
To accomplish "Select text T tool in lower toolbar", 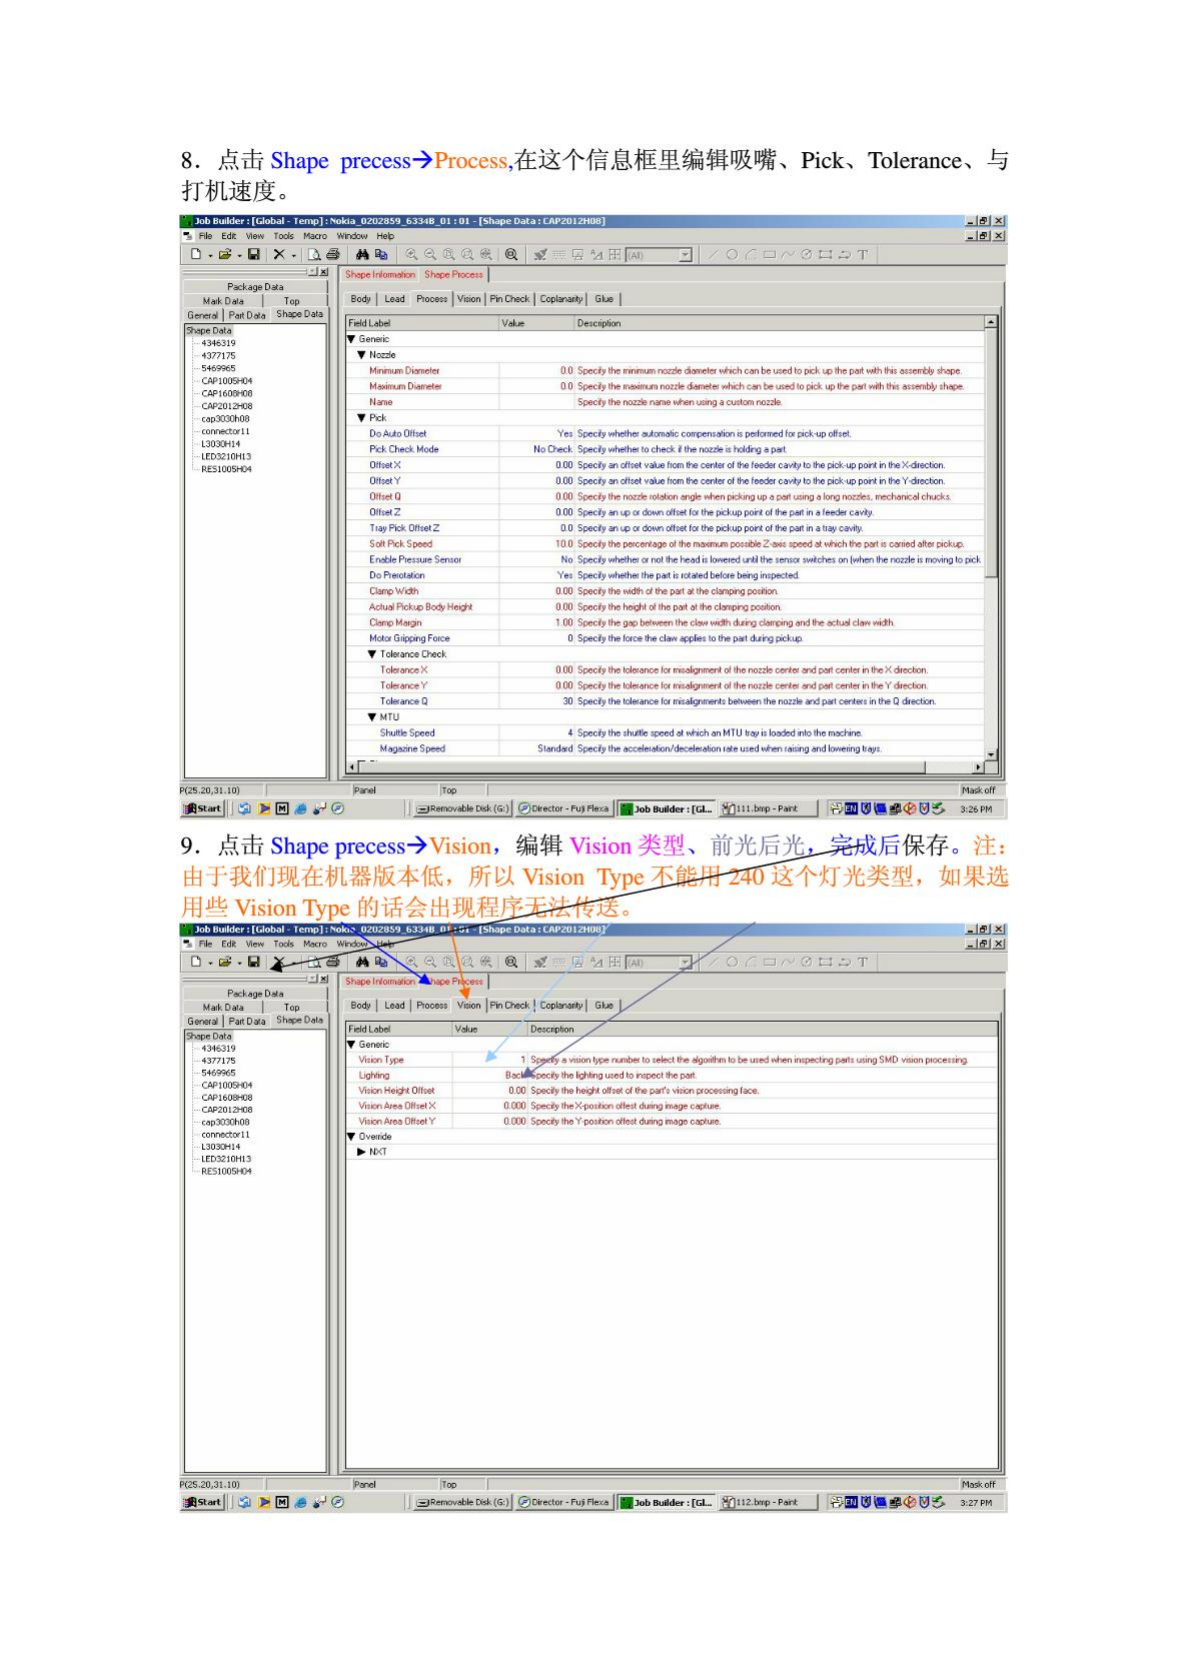I will (x=862, y=962).
